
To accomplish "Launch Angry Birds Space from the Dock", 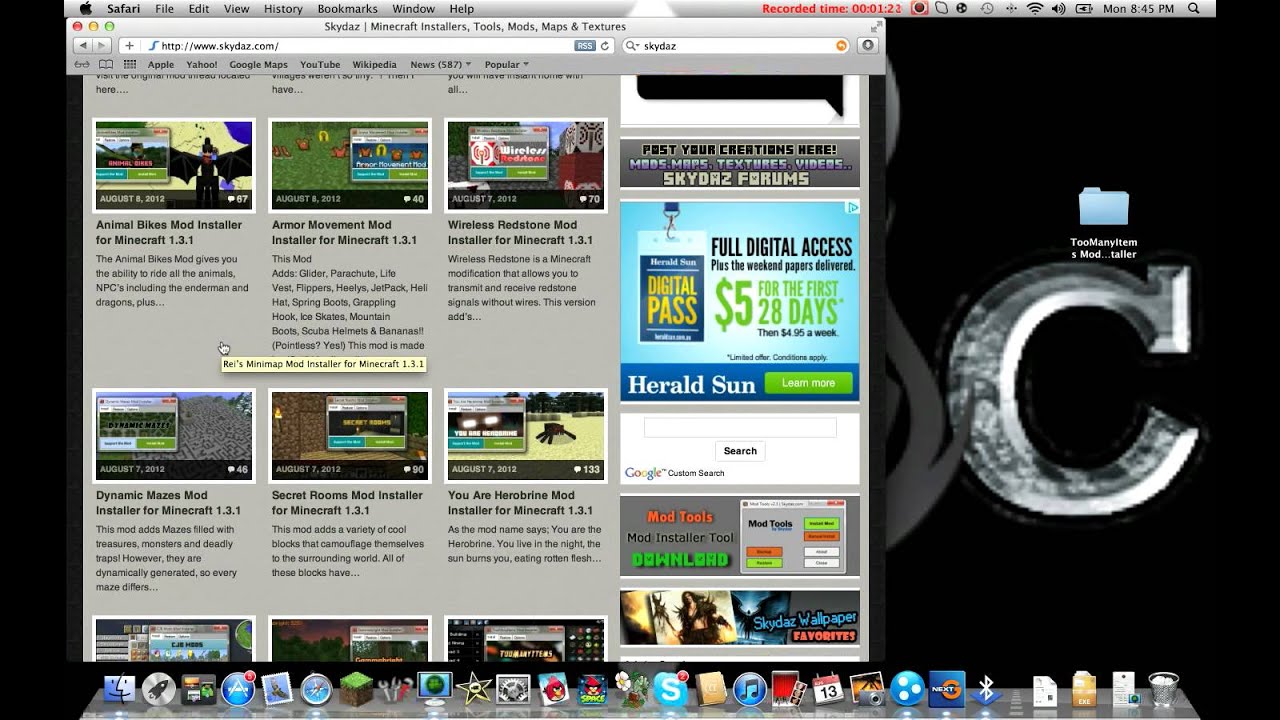I will coord(591,688).
